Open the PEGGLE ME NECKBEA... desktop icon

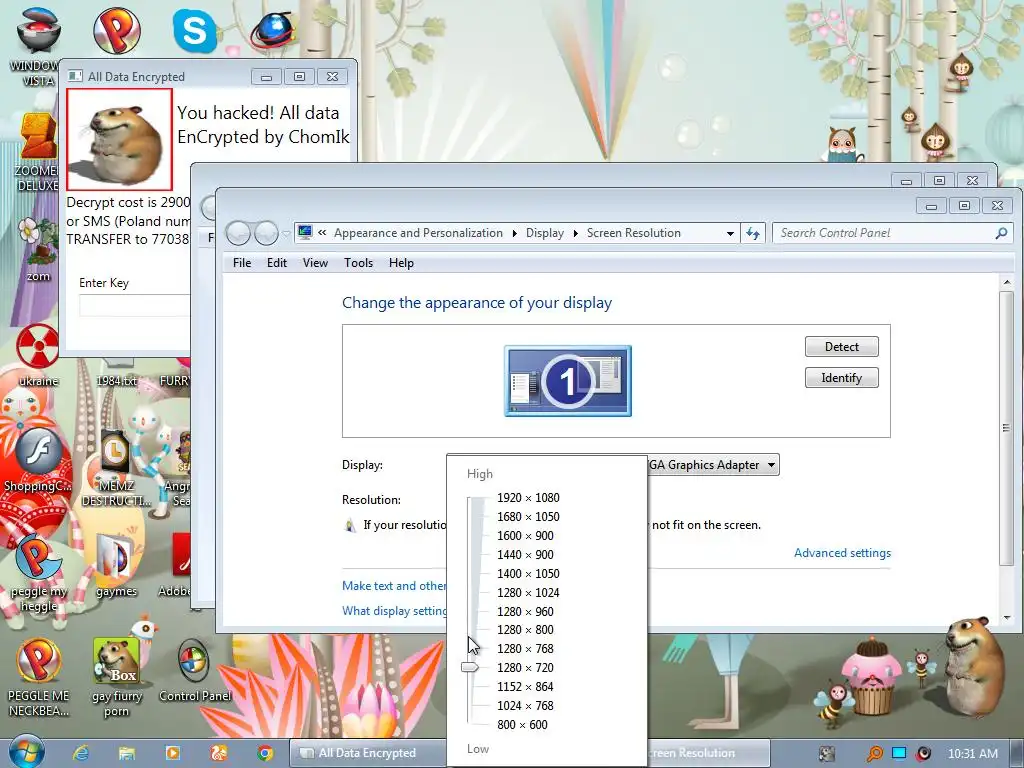coord(38,678)
